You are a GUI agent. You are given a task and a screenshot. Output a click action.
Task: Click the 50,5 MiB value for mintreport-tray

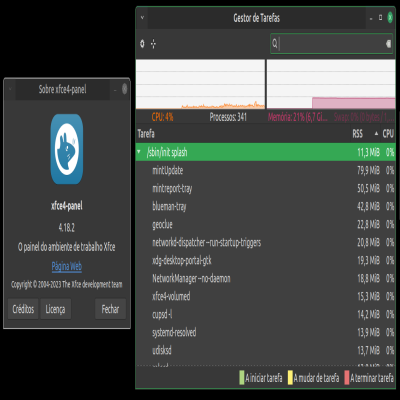click(368, 188)
